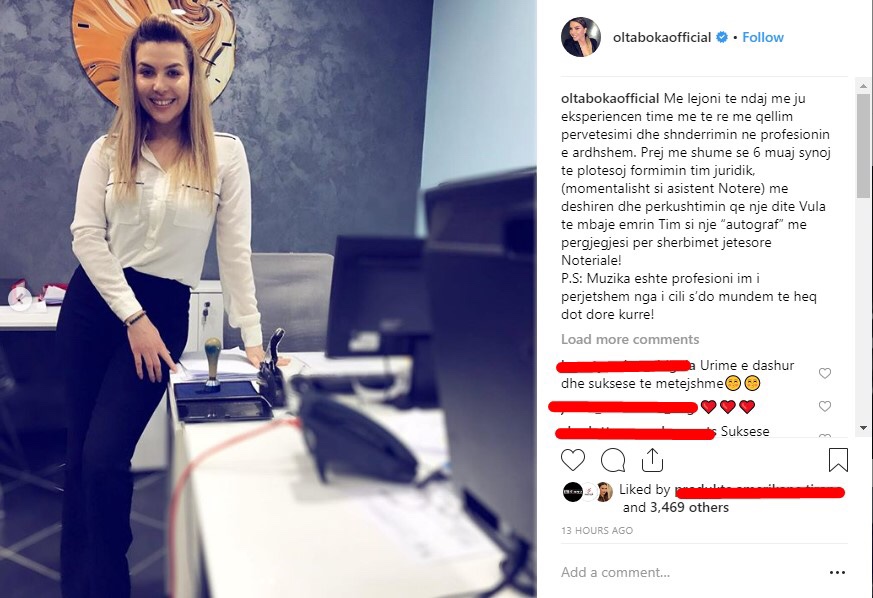Open the caption's oltabokaofficial username link
873x598 pixels.
(x=610, y=99)
